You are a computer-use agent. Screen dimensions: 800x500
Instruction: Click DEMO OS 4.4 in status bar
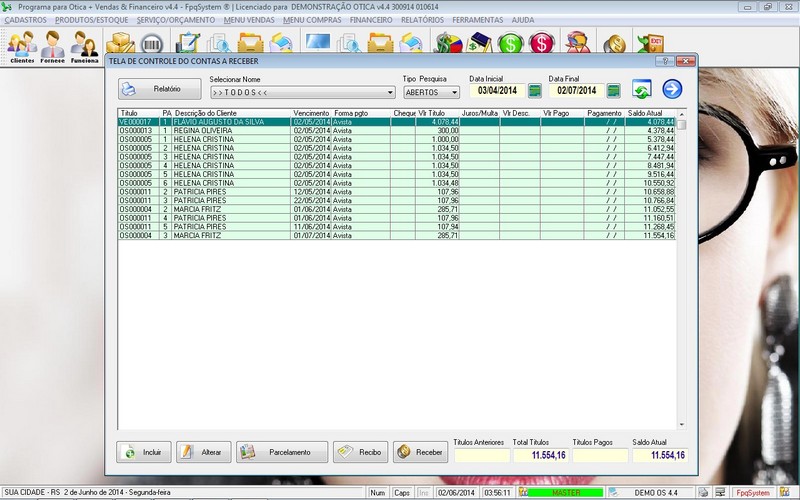coord(656,493)
